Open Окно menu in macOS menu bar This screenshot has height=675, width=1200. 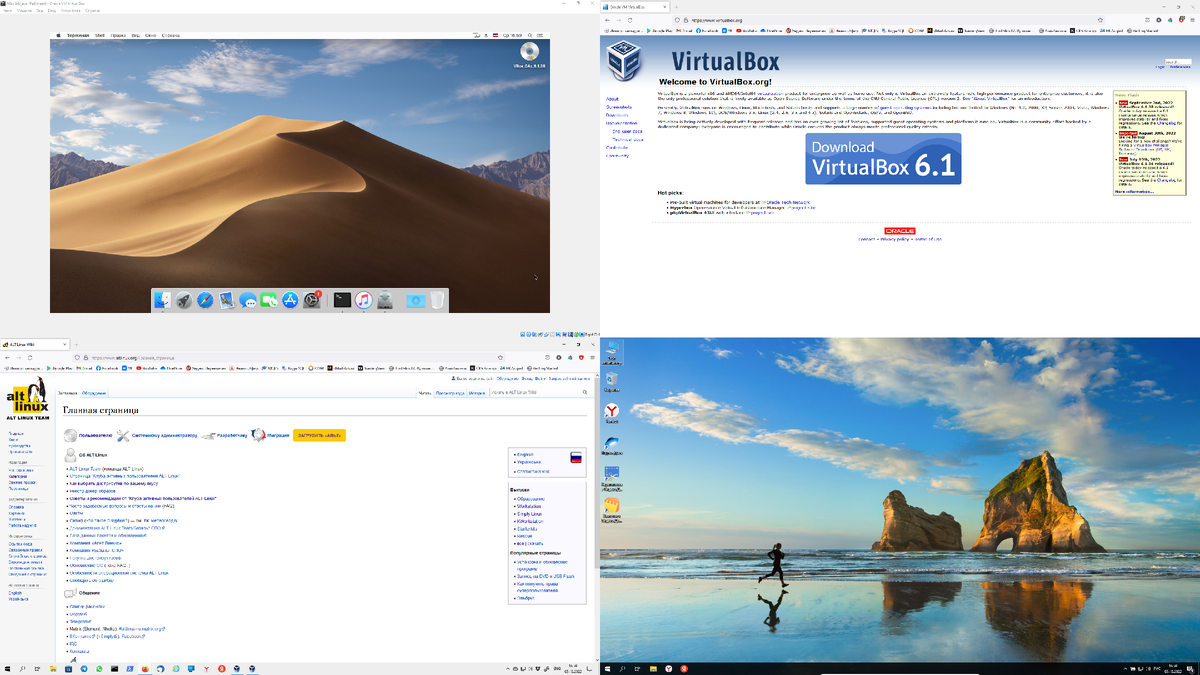[x=151, y=35]
